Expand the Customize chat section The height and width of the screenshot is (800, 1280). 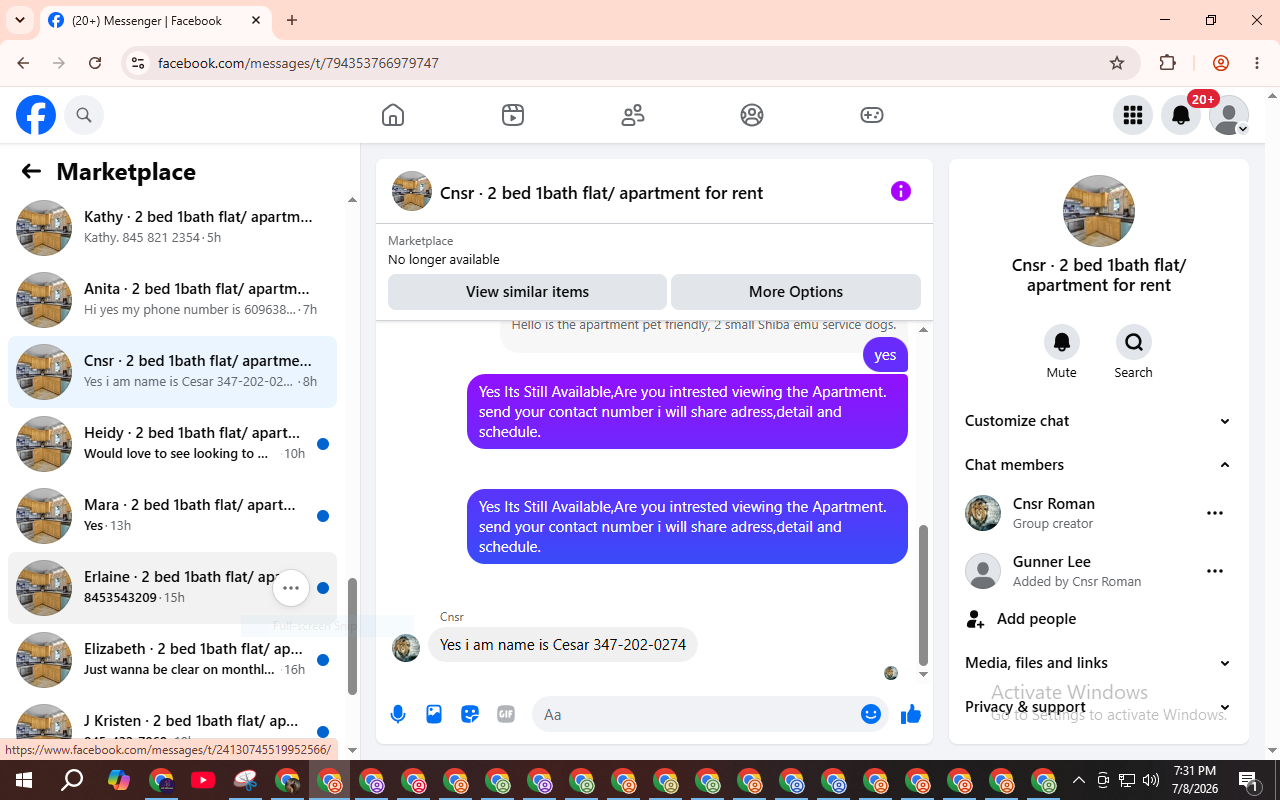pos(1099,421)
